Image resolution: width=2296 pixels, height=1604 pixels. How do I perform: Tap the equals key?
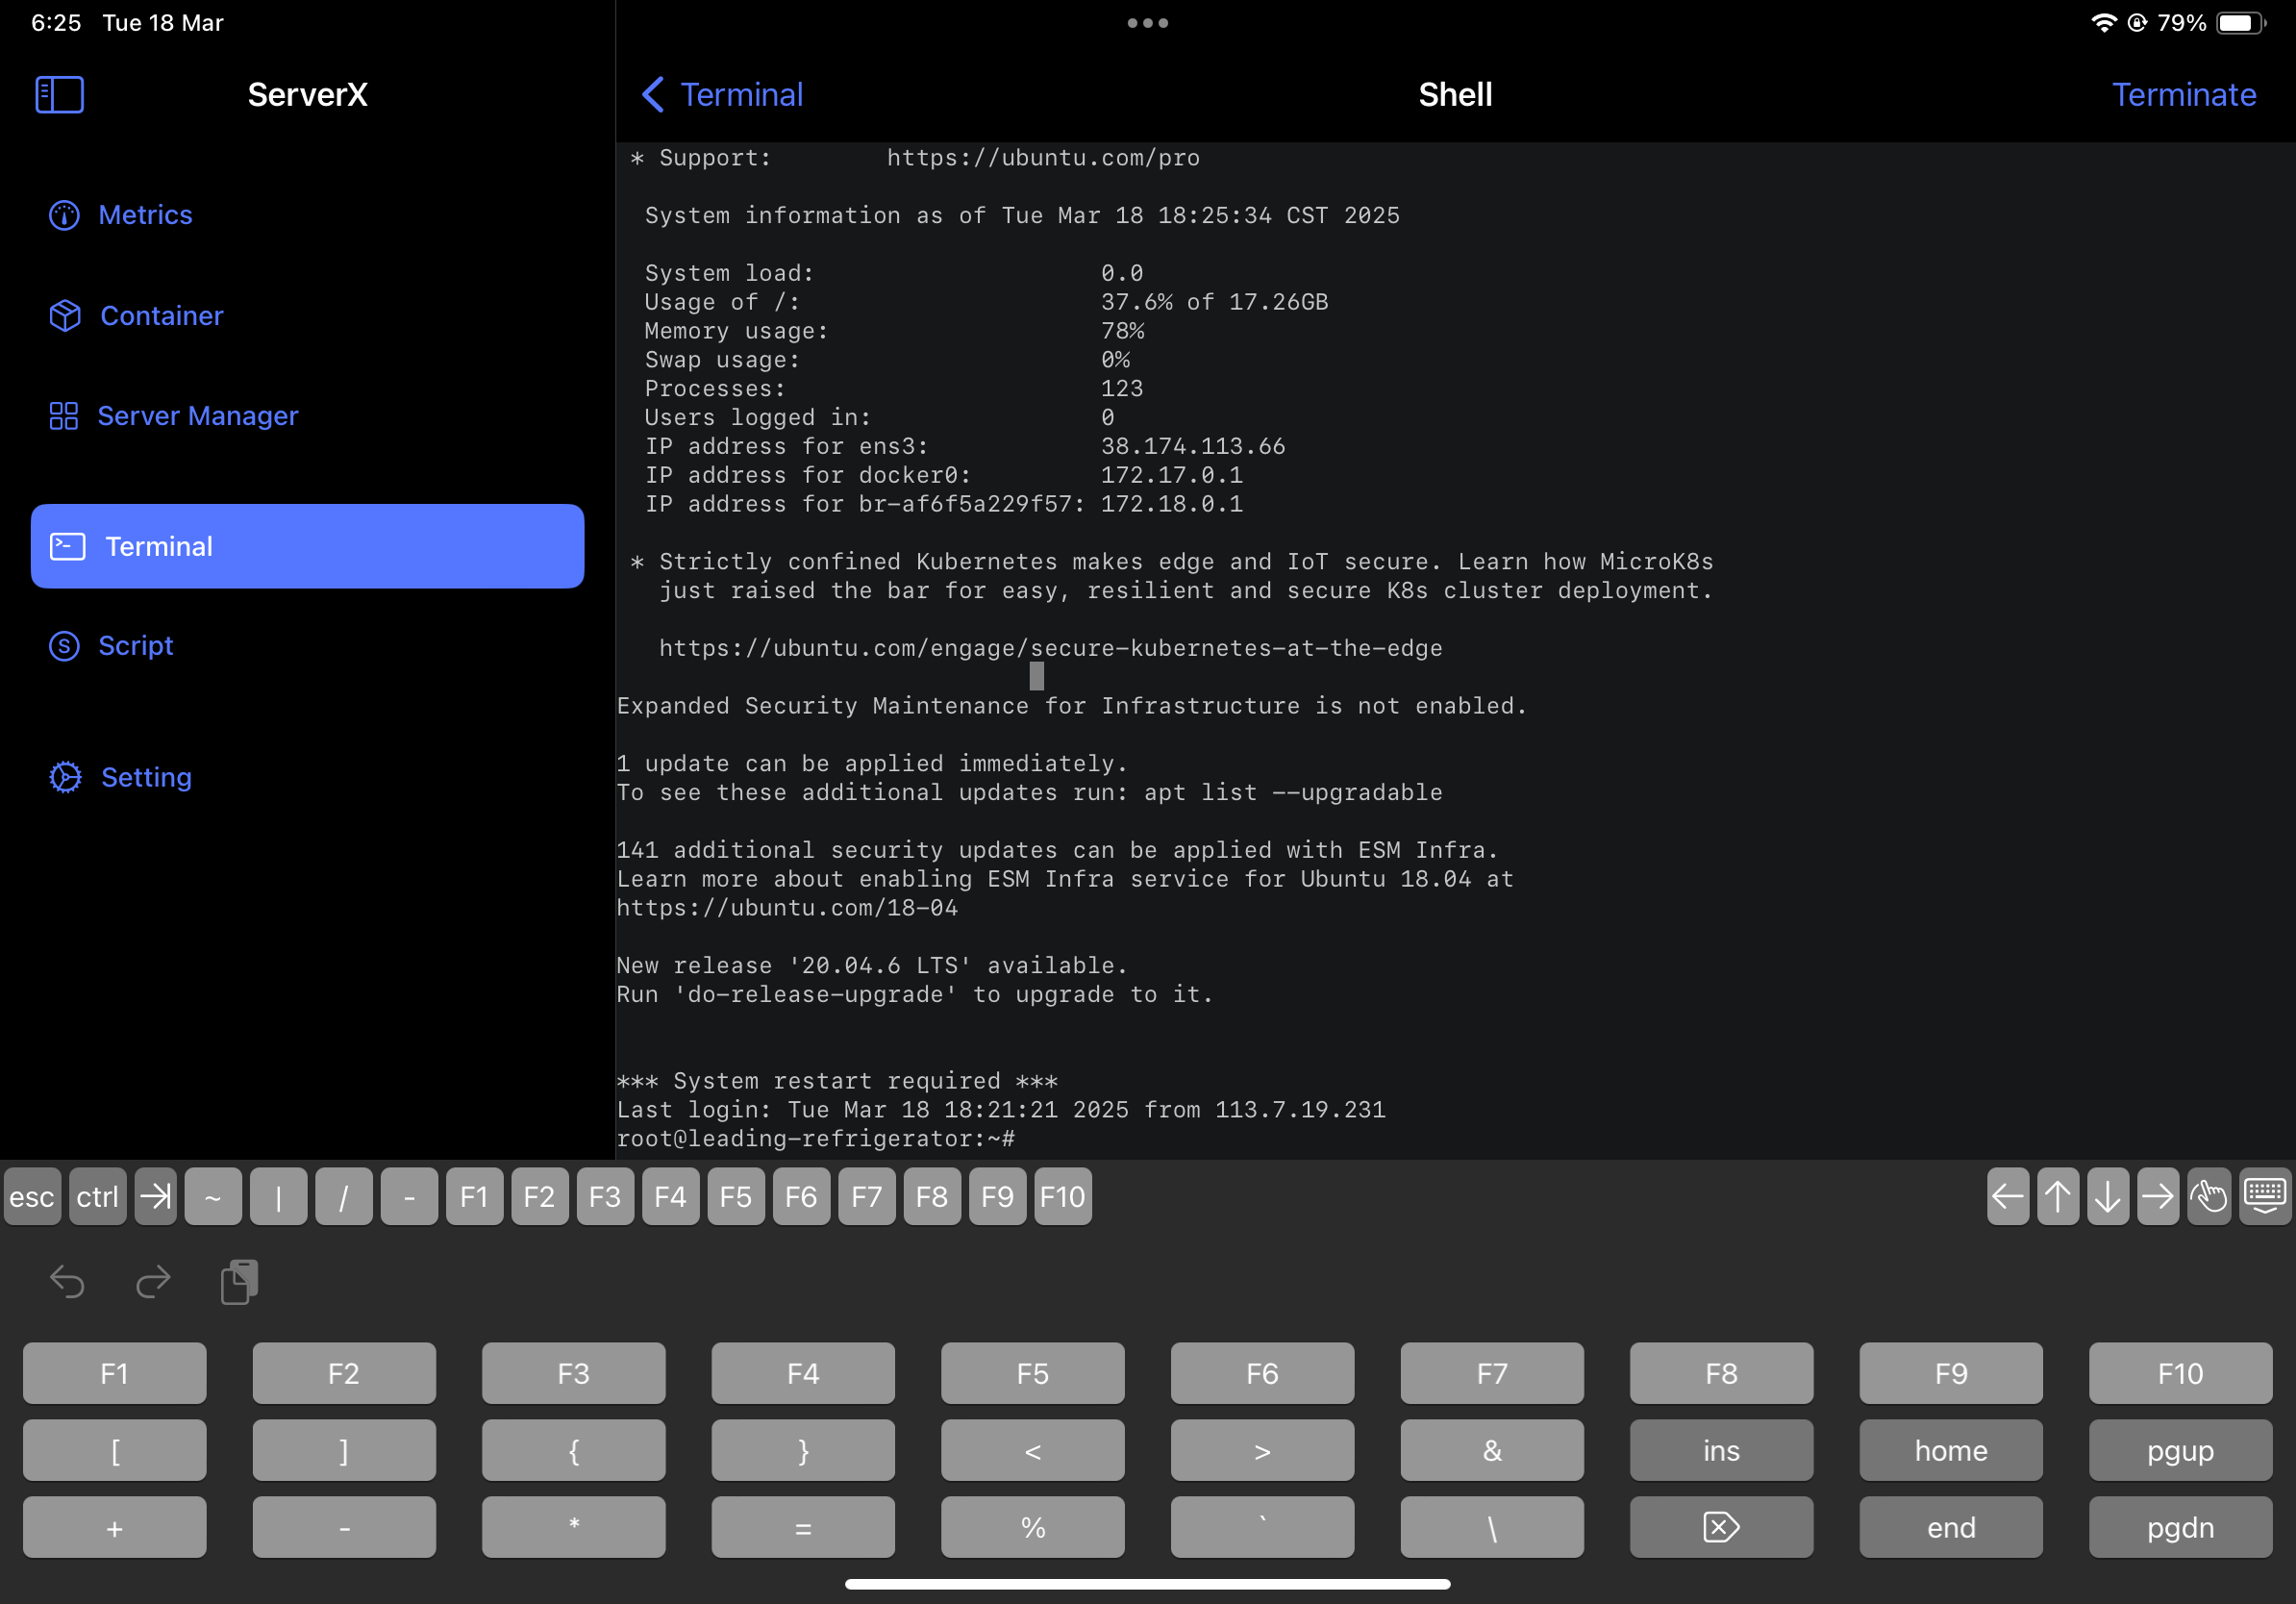[803, 1527]
